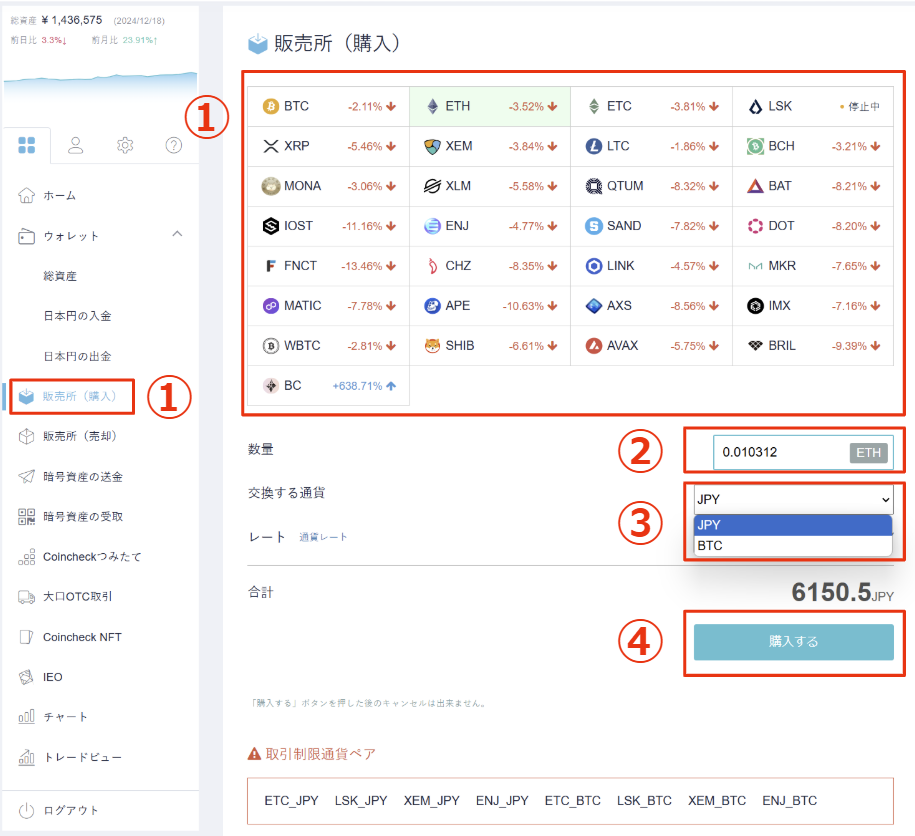Open 日本円の入金 page

[x=77, y=316]
